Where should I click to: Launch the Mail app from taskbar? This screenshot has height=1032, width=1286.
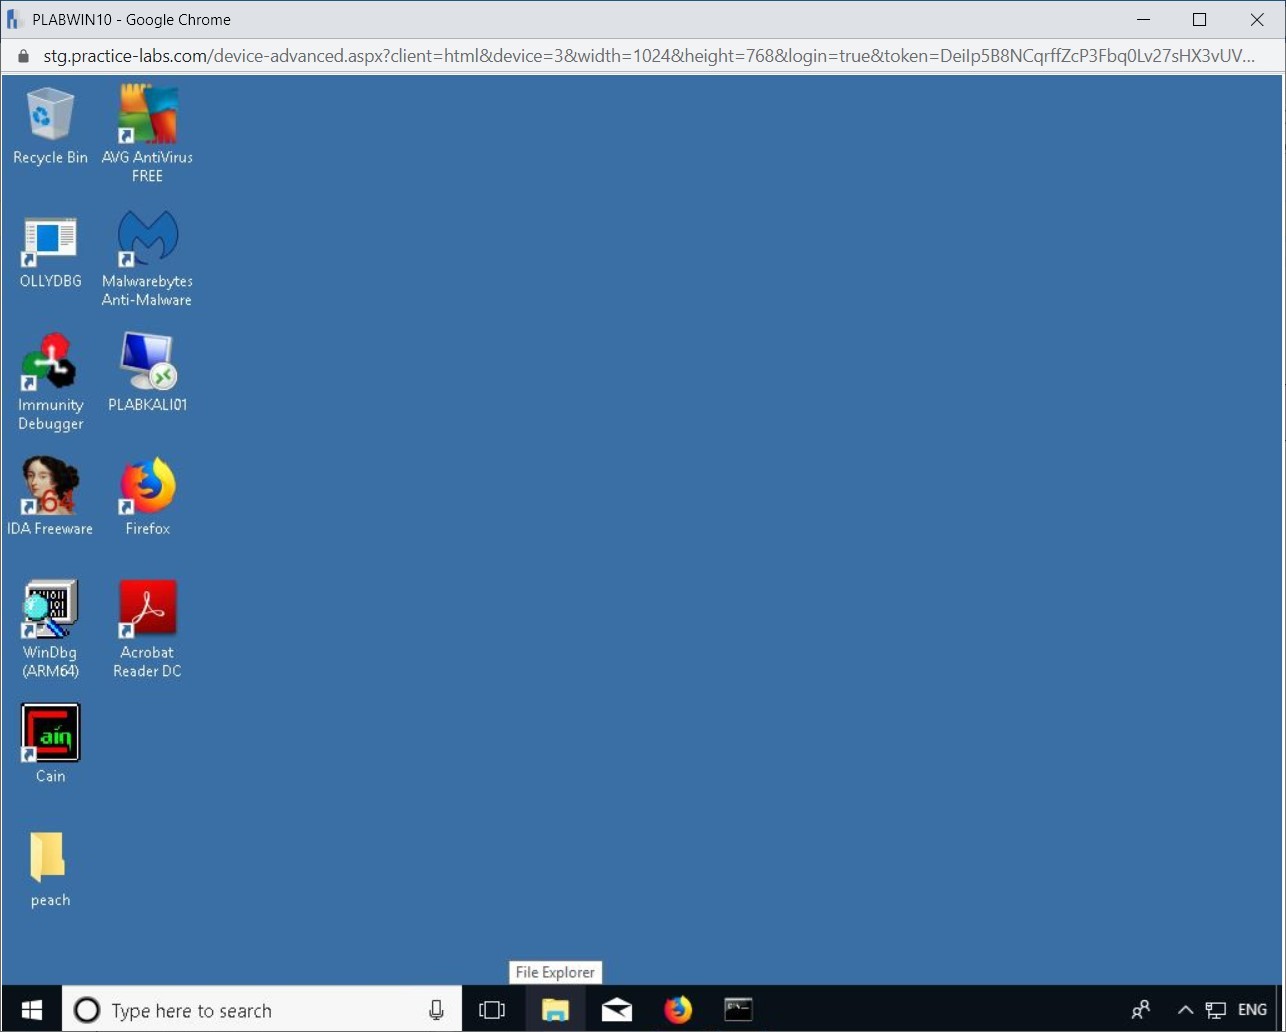(617, 1010)
